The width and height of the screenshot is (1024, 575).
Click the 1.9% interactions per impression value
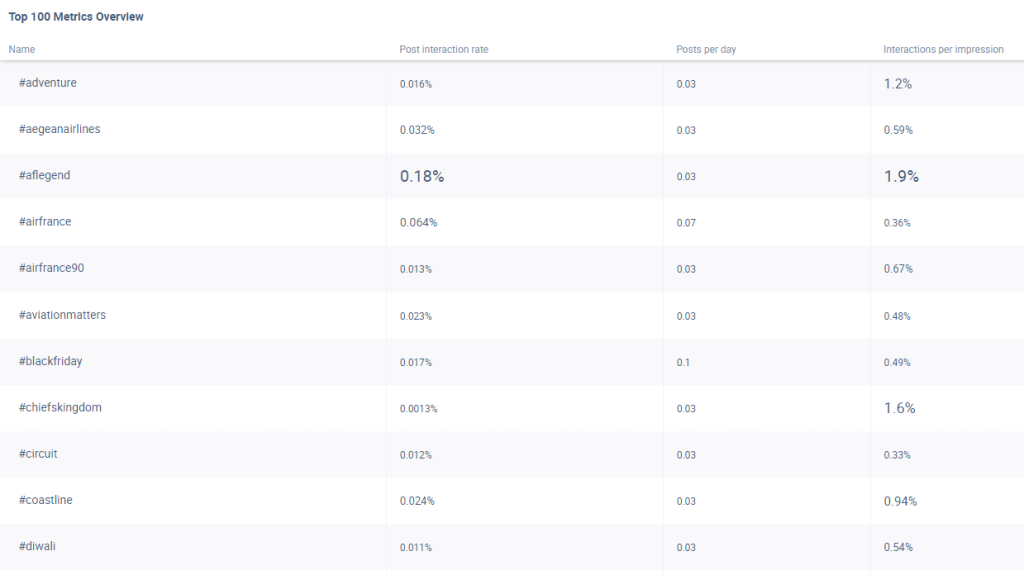(901, 176)
